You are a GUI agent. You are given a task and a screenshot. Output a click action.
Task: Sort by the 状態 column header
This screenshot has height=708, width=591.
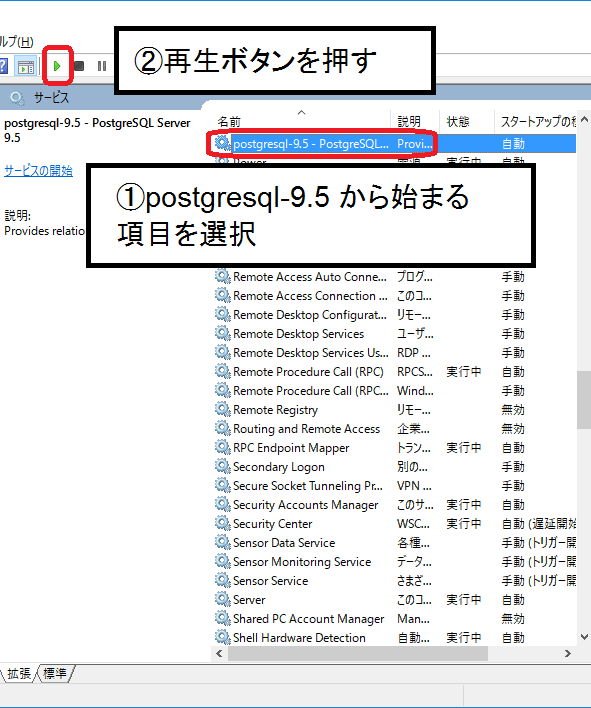click(x=466, y=121)
